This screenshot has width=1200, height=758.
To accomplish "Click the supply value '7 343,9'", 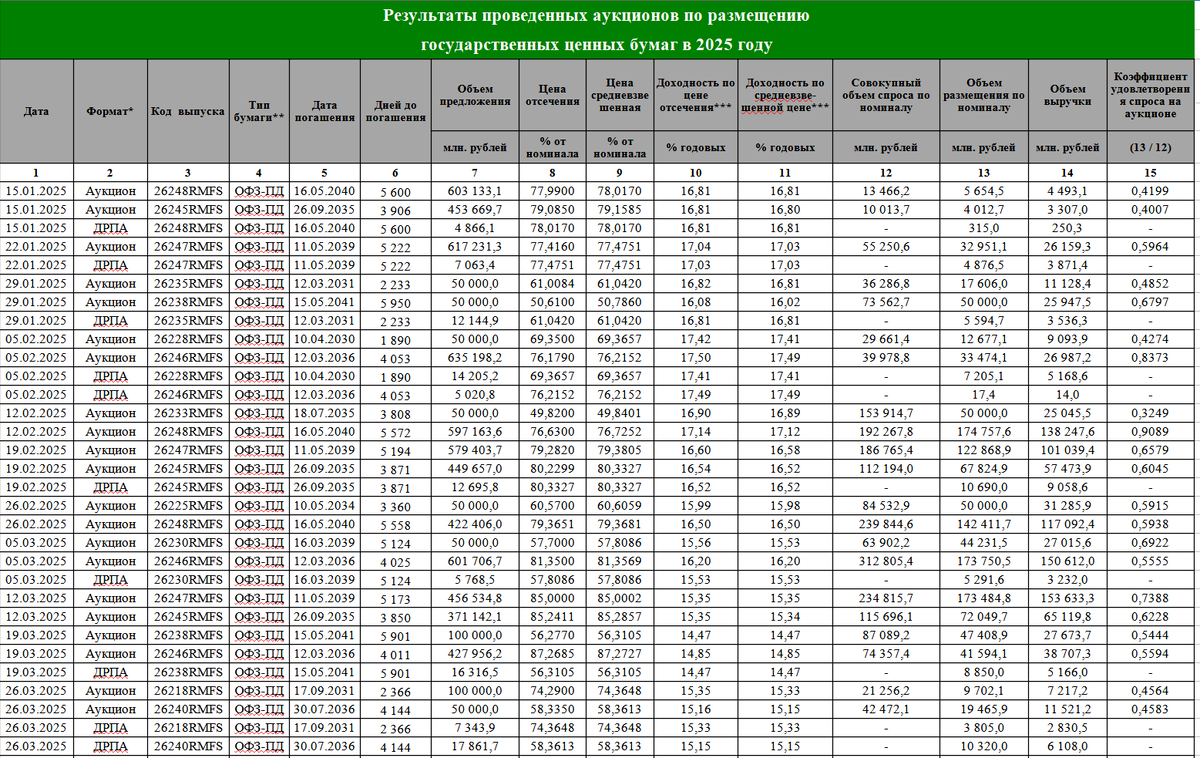I will [x=474, y=727].
